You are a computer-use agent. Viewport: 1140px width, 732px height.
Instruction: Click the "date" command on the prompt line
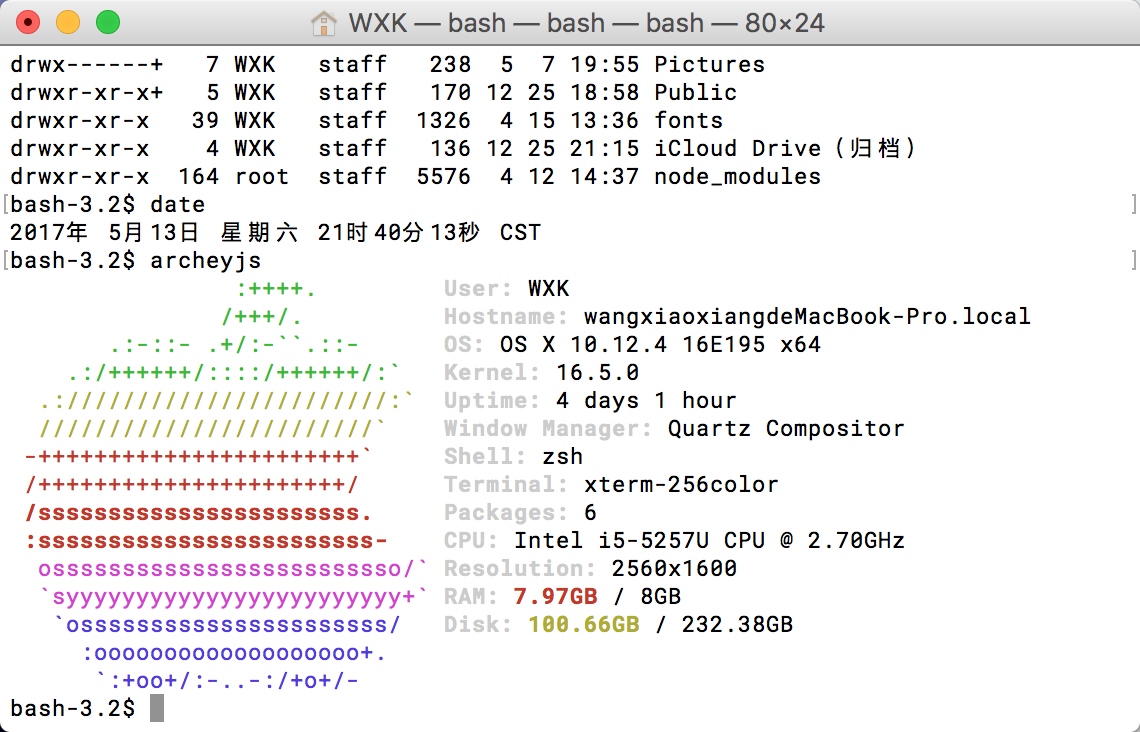pyautogui.click(x=177, y=205)
